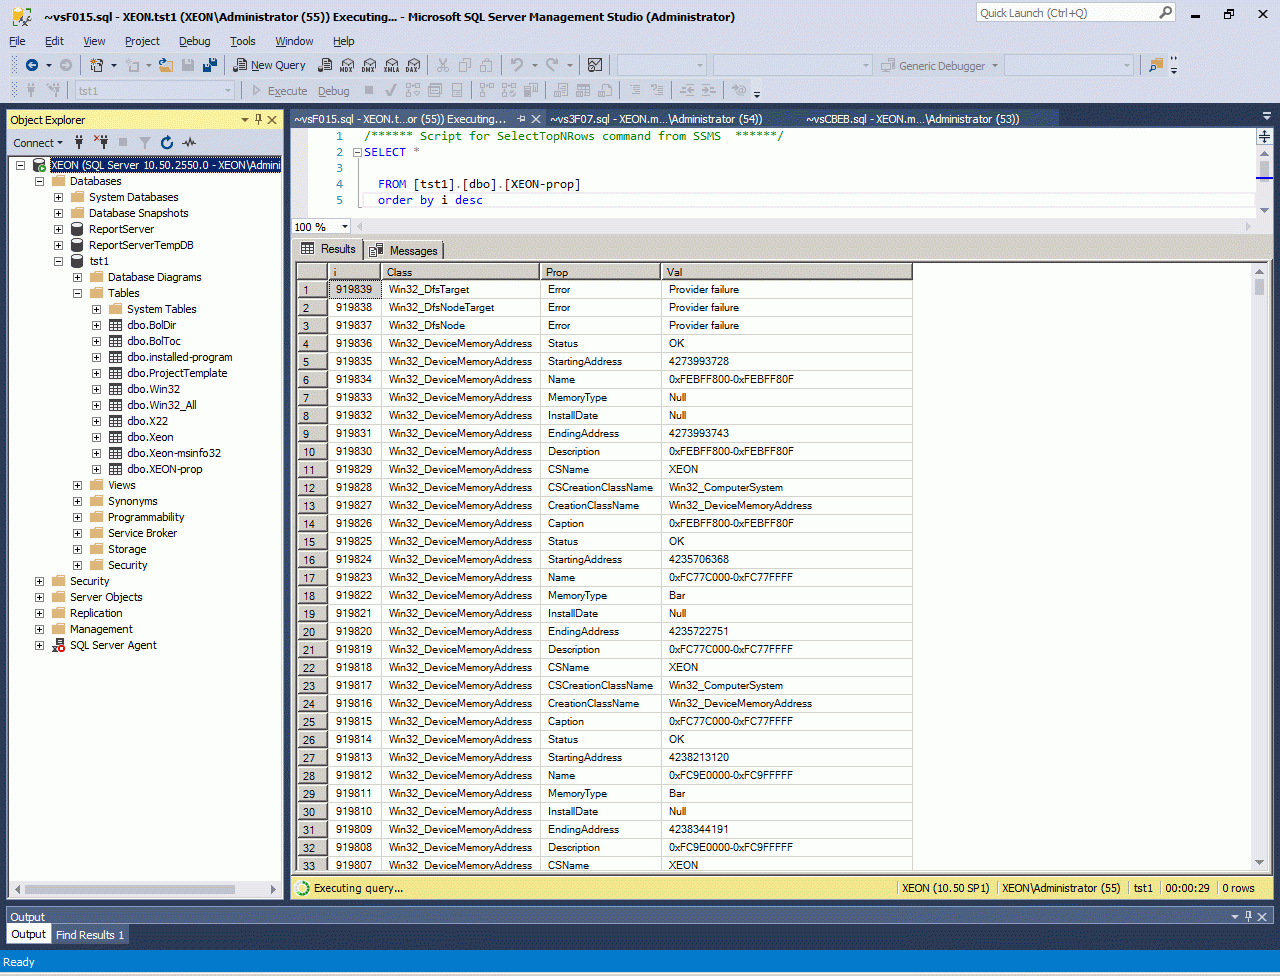Image resolution: width=1280 pixels, height=976 pixels.
Task: Click the Cut scissors icon
Action: (443, 65)
